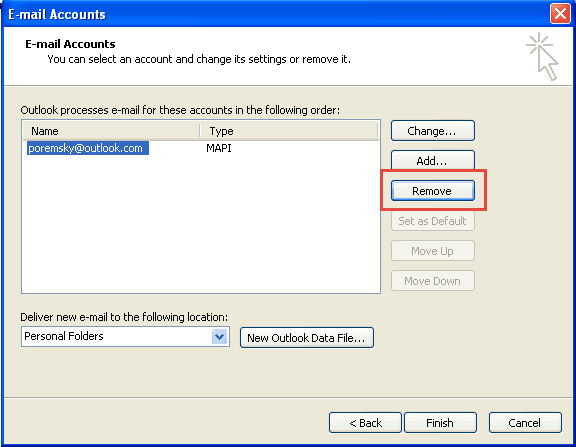Sort accounts by the Name column header
The height and width of the screenshot is (447, 576).
(111, 131)
